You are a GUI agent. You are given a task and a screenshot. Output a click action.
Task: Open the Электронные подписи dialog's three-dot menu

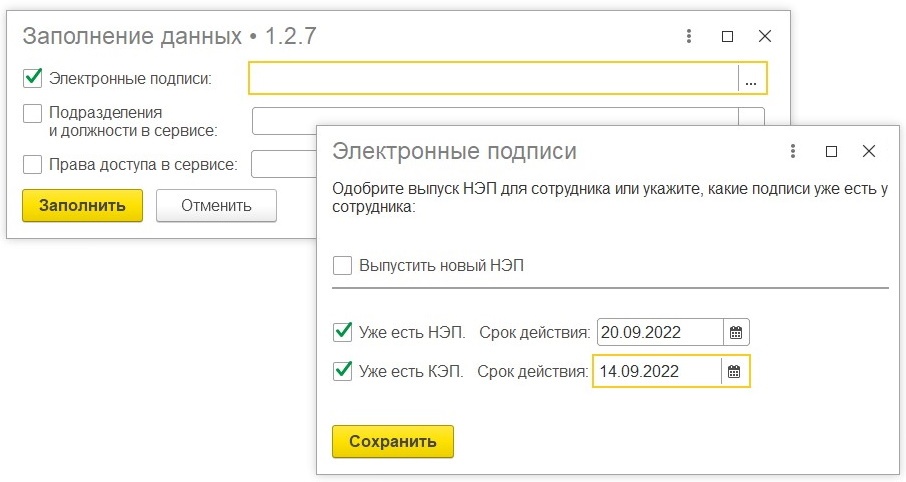click(793, 151)
